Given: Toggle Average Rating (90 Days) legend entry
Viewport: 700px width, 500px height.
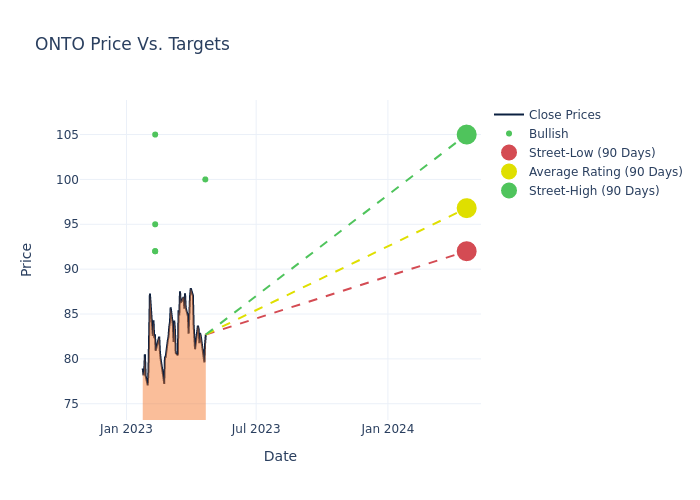Looking at the screenshot, I should tap(605, 172).
